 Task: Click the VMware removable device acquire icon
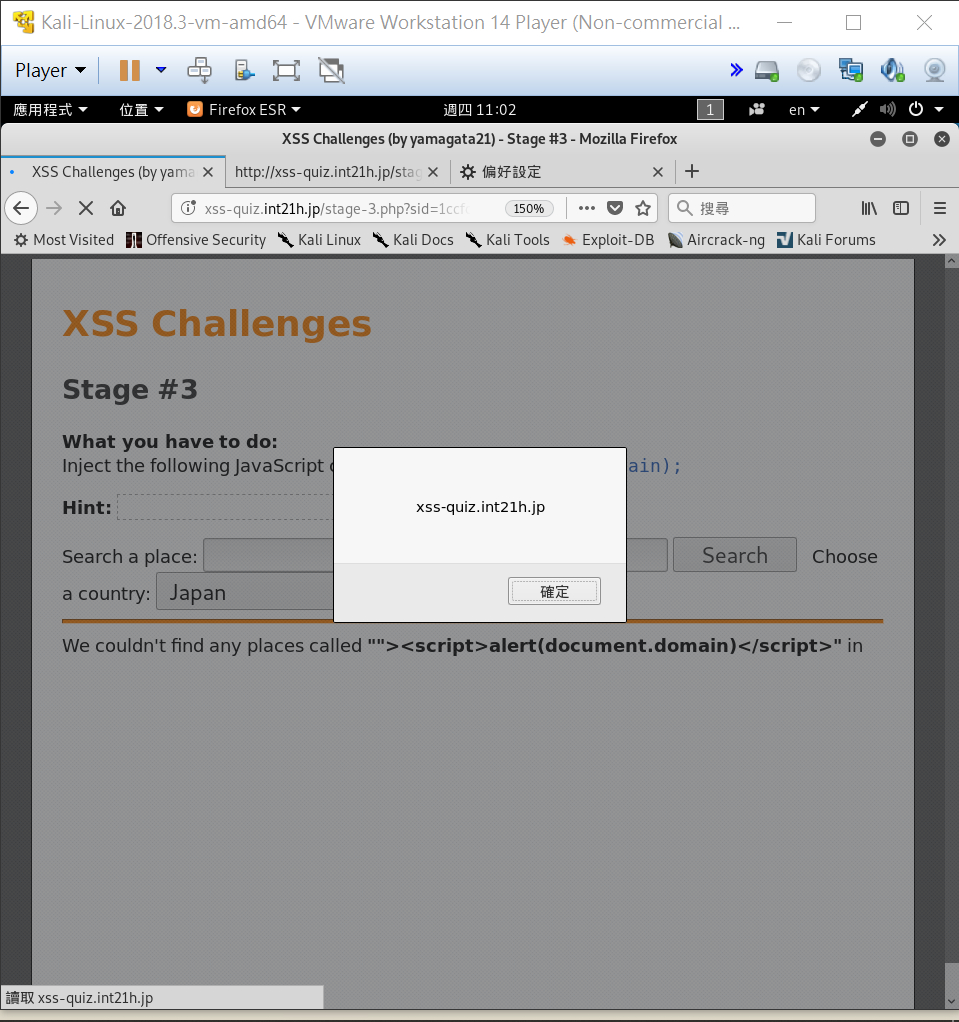[x=244, y=70]
